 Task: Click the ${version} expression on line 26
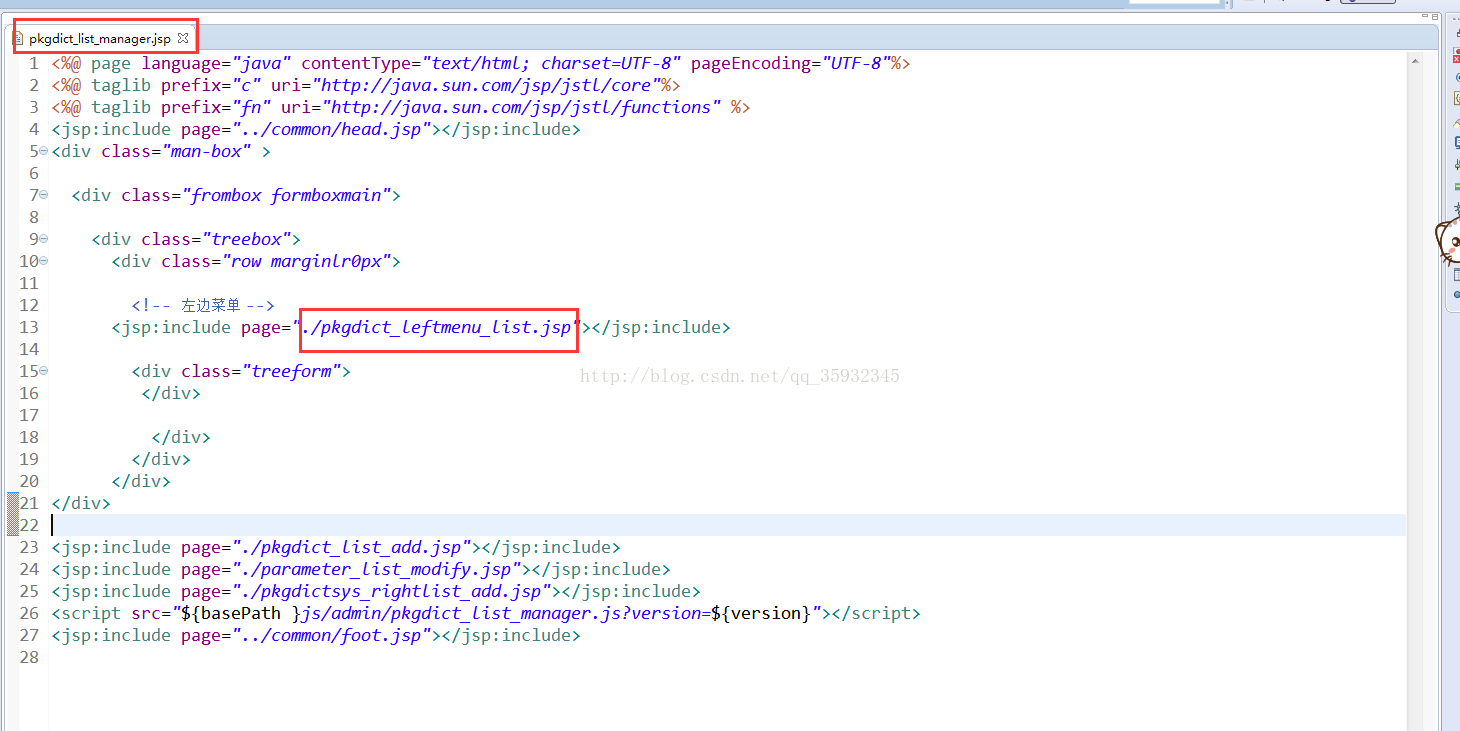coord(761,613)
